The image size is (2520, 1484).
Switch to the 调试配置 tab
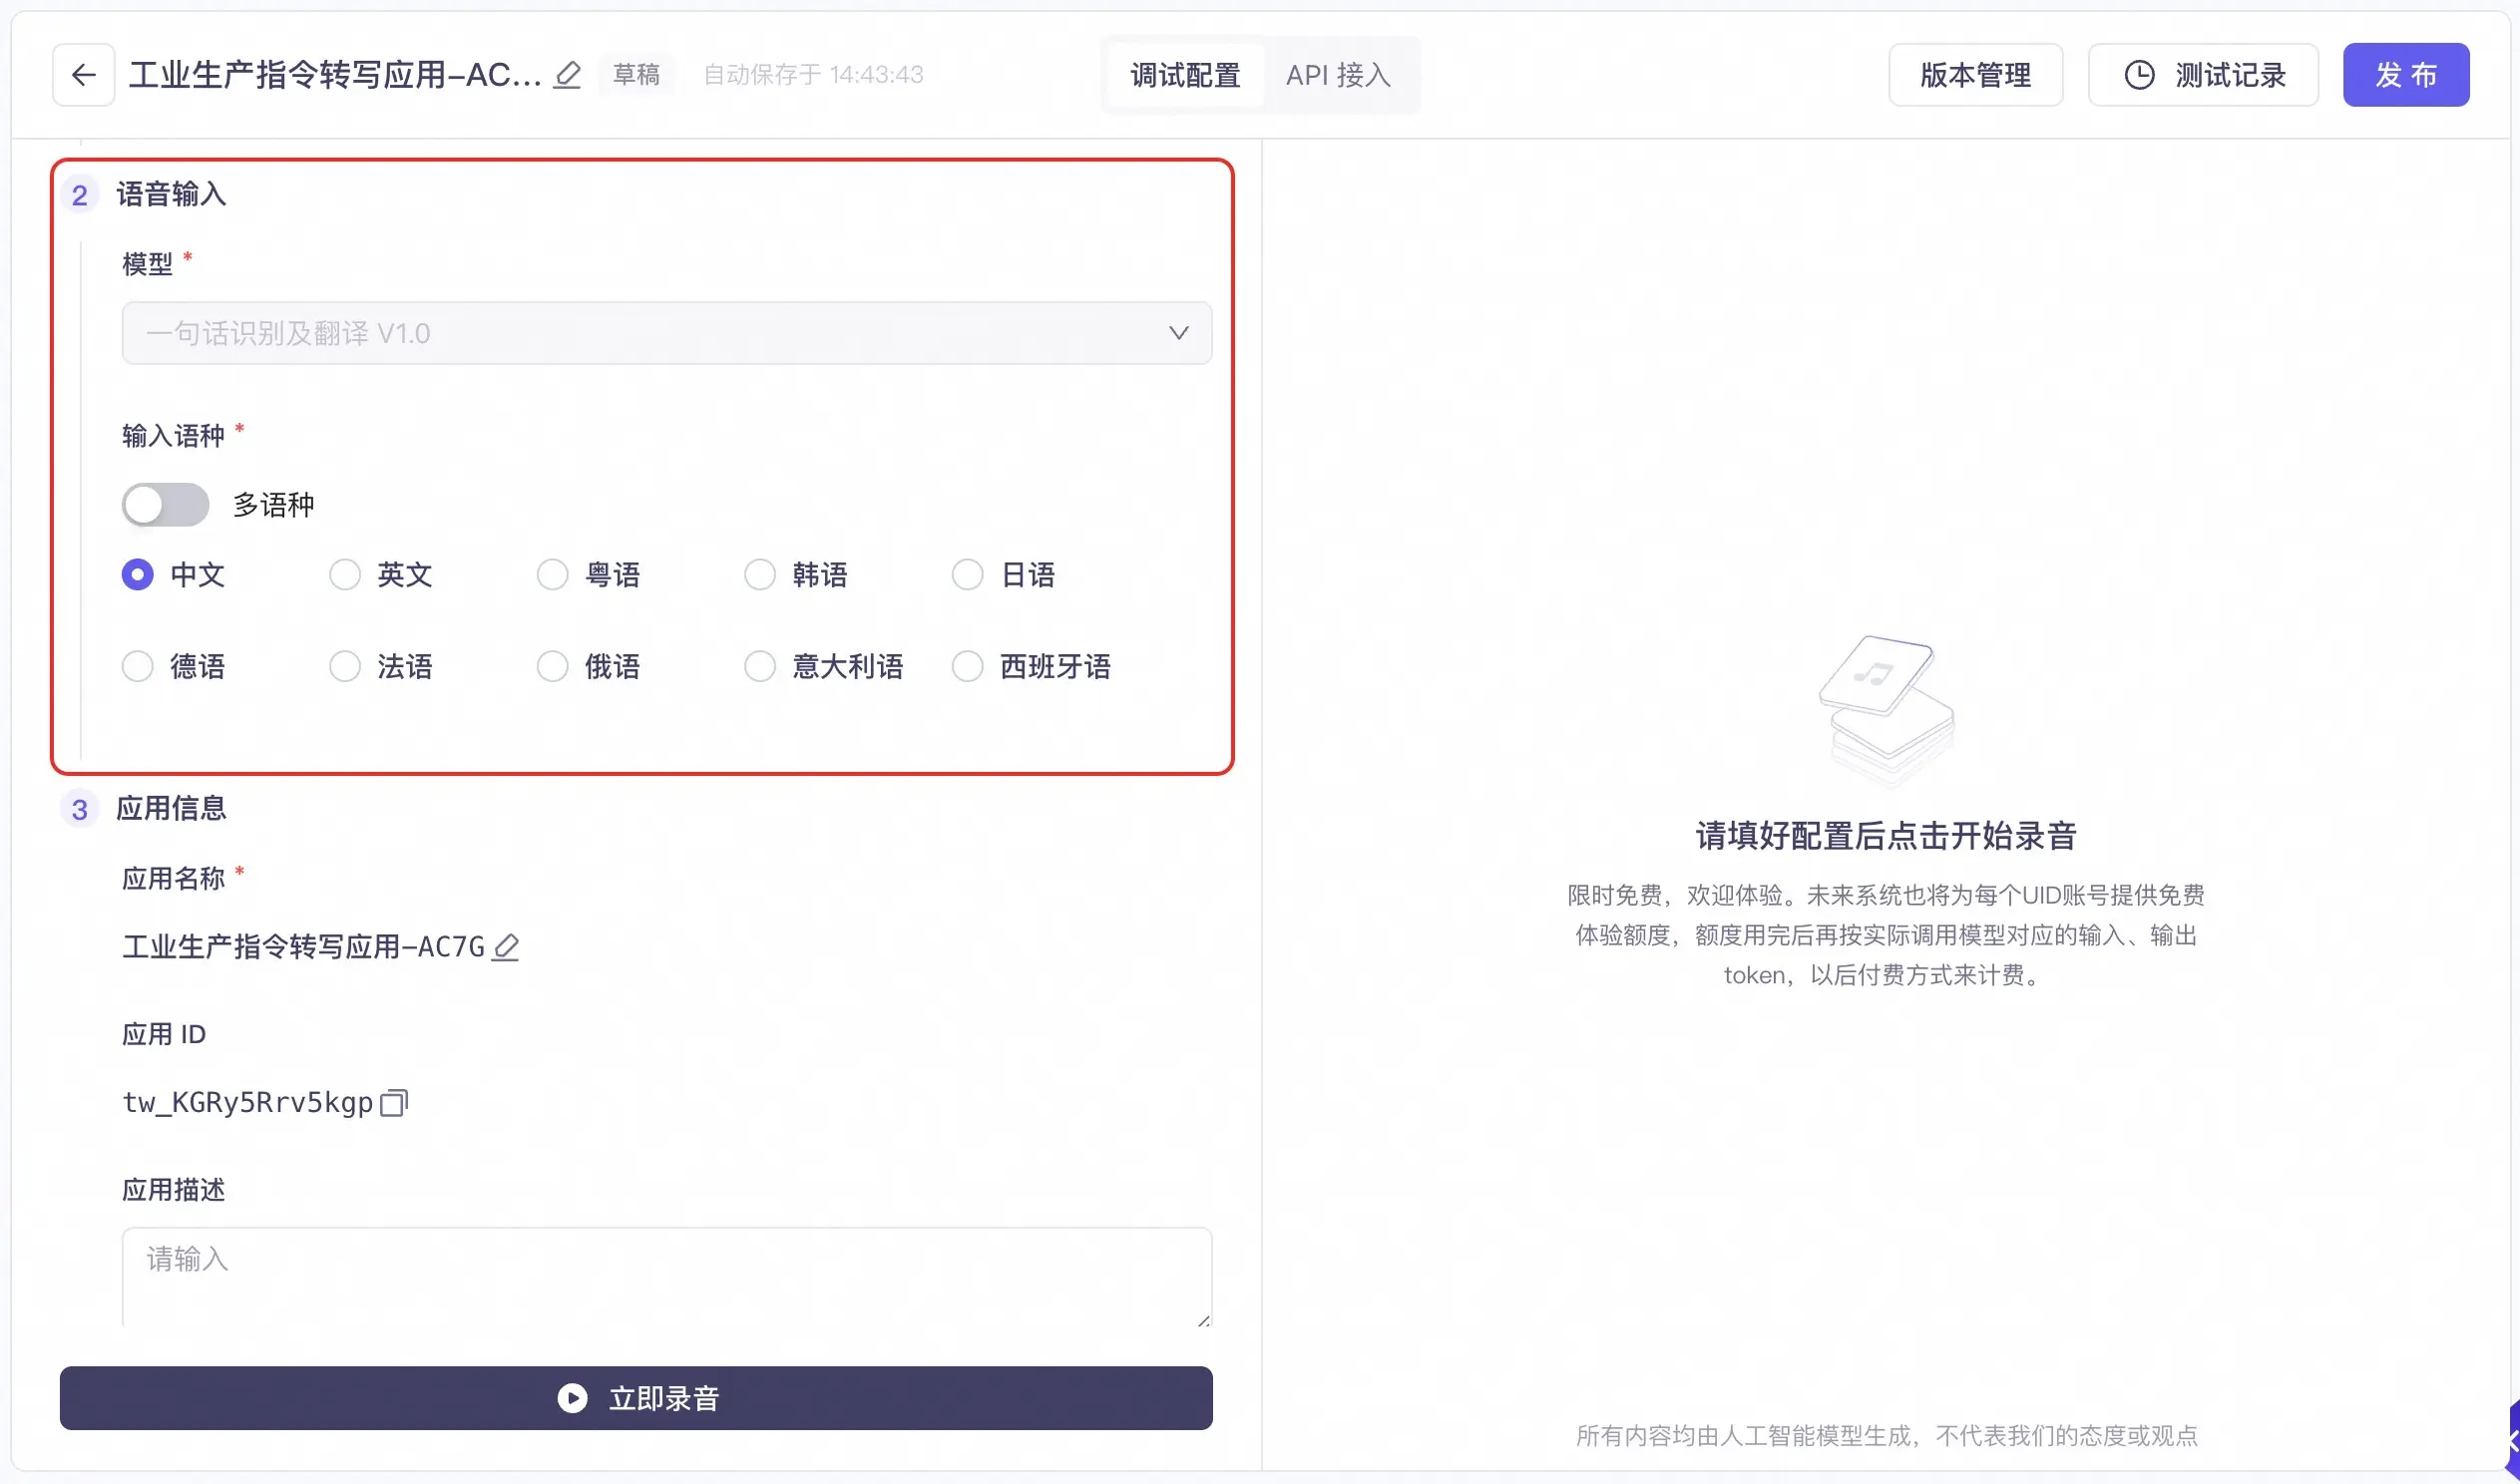point(1185,75)
